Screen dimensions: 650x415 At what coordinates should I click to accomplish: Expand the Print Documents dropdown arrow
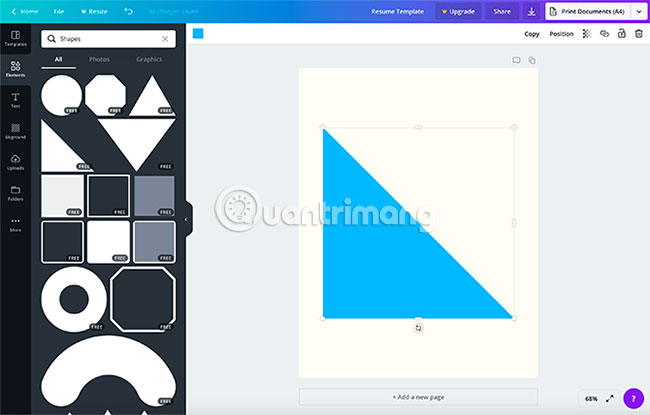(x=639, y=12)
